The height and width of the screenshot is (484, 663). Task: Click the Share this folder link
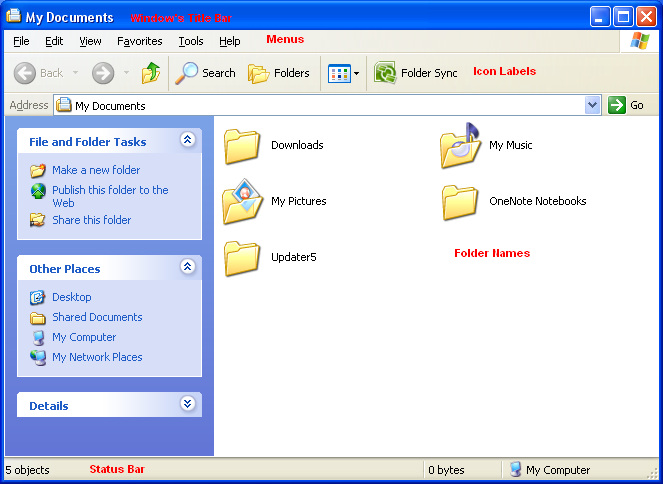click(x=91, y=220)
